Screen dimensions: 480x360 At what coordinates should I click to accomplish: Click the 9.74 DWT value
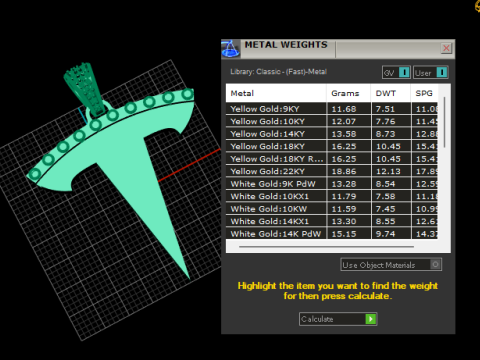pyautogui.click(x=386, y=234)
